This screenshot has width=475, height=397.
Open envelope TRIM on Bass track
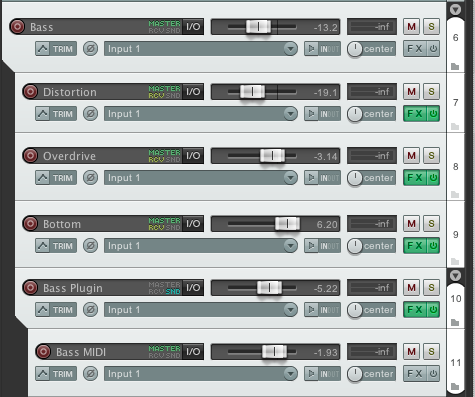coord(56,49)
